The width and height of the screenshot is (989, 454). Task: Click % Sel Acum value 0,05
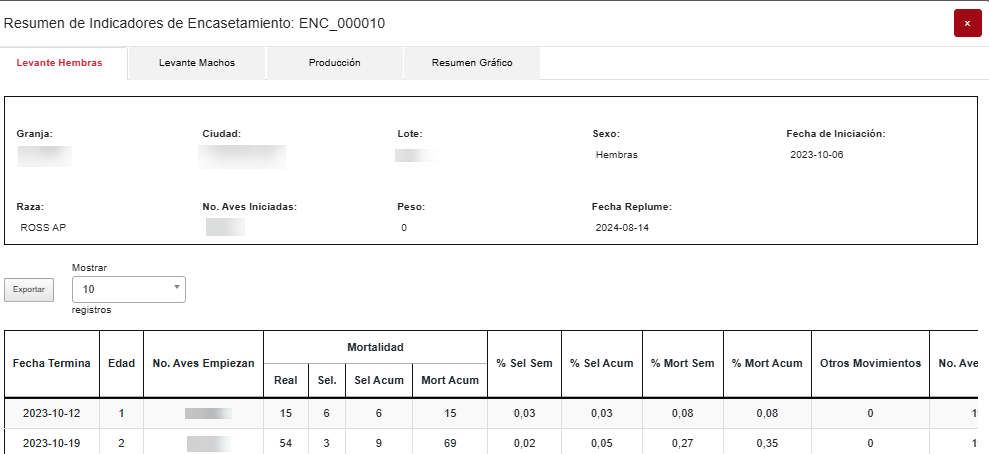coord(602,443)
